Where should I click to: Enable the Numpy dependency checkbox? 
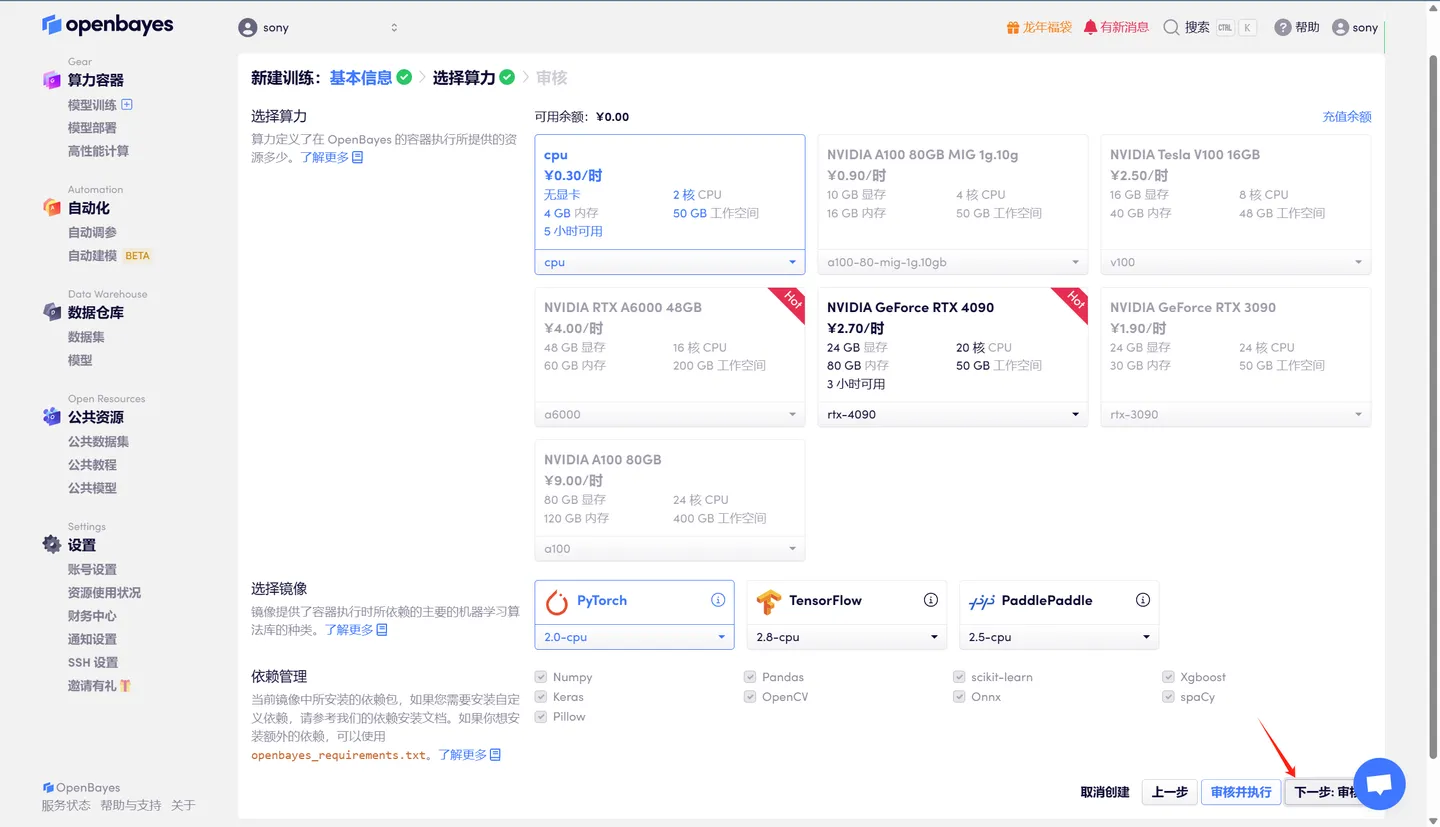[541, 676]
